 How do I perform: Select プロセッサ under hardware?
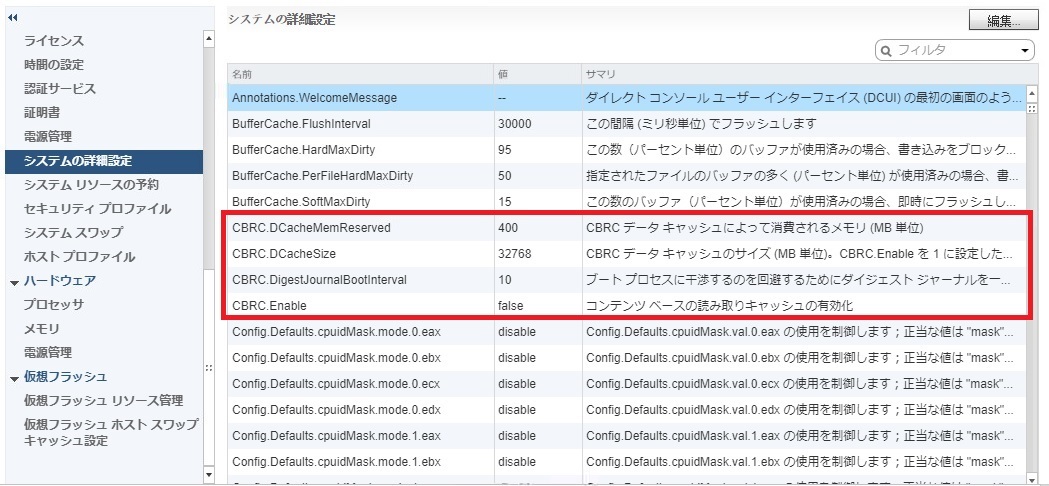tap(53, 305)
